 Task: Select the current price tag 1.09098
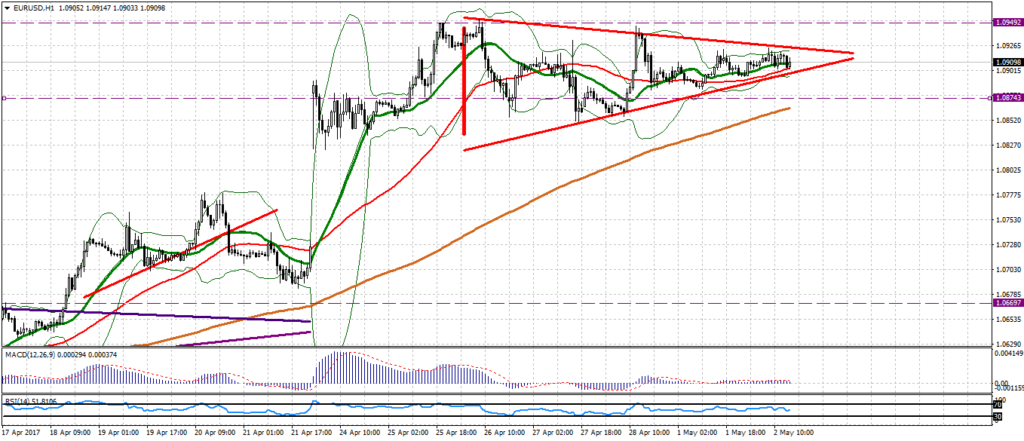coord(1007,63)
